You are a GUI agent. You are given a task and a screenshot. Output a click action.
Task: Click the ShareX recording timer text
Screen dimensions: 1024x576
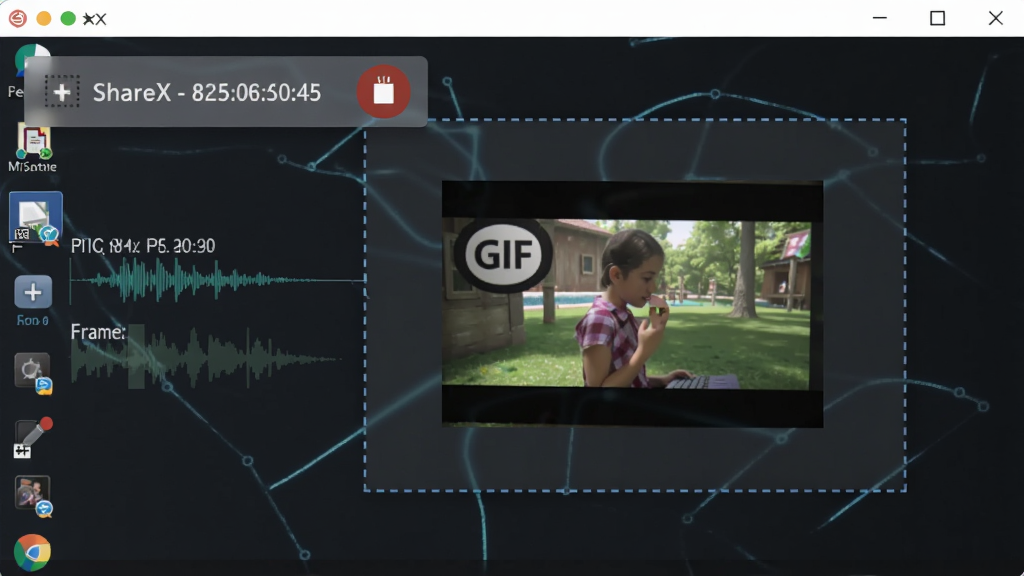click(x=206, y=93)
